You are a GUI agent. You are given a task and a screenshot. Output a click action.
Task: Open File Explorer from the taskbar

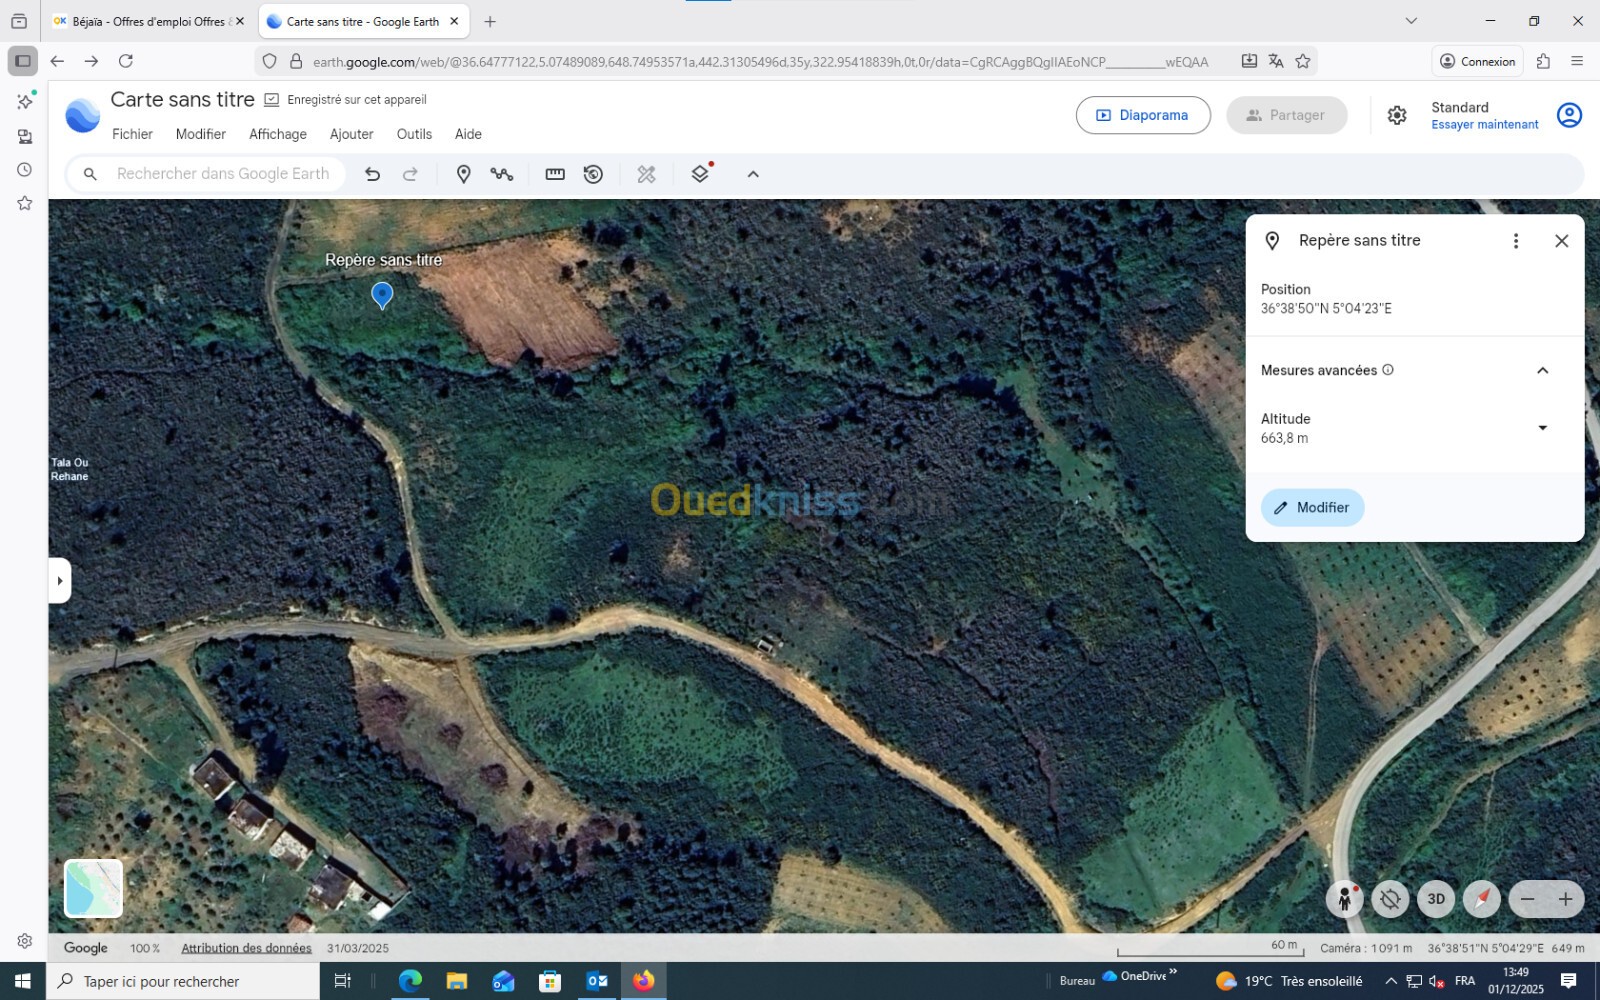tap(457, 981)
